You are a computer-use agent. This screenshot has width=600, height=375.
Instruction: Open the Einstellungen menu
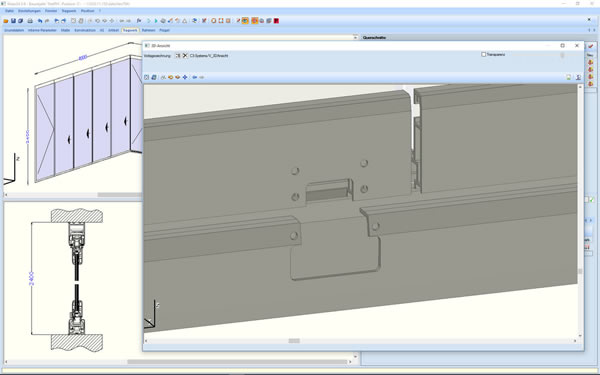(29, 11)
